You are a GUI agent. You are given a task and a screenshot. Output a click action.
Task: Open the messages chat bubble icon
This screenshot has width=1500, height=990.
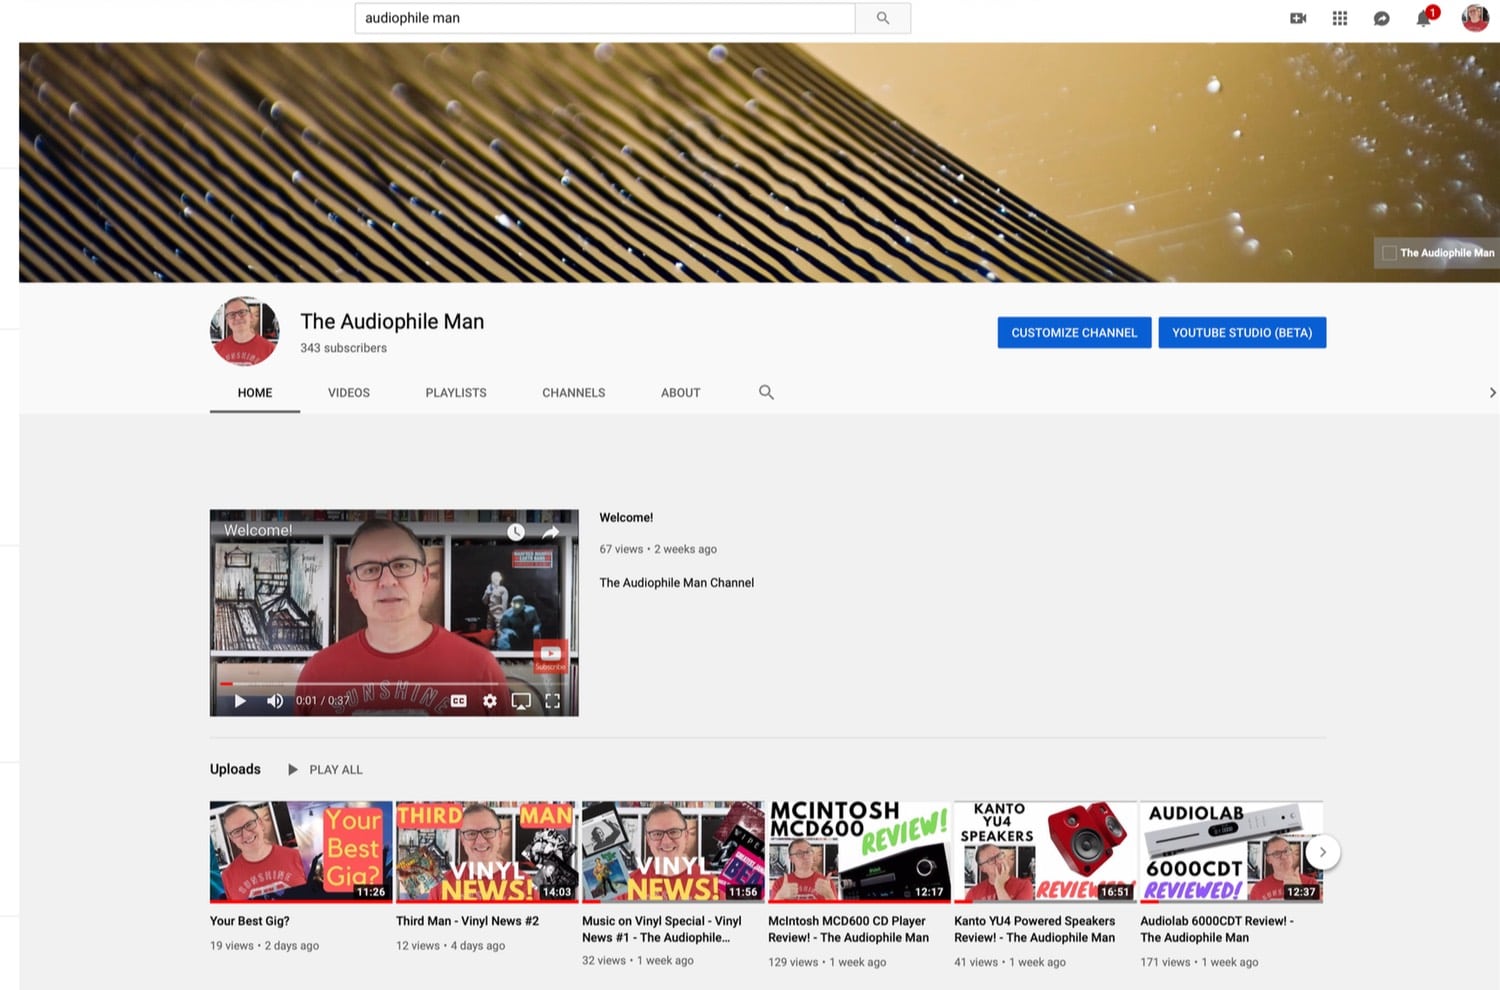1382,18
